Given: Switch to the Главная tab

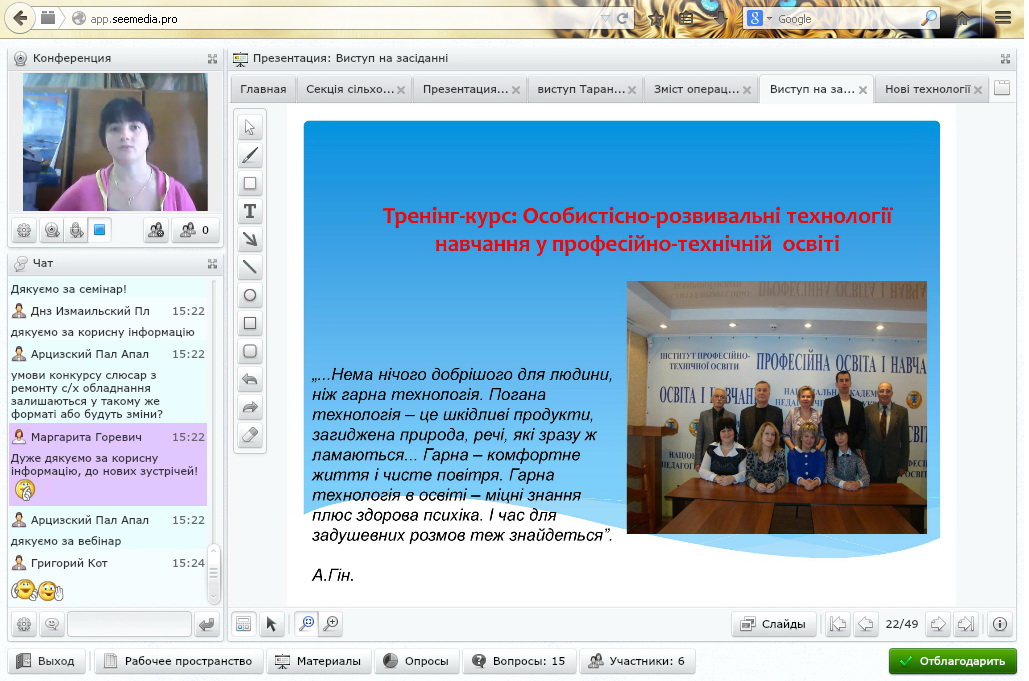Looking at the screenshot, I should click(263, 89).
